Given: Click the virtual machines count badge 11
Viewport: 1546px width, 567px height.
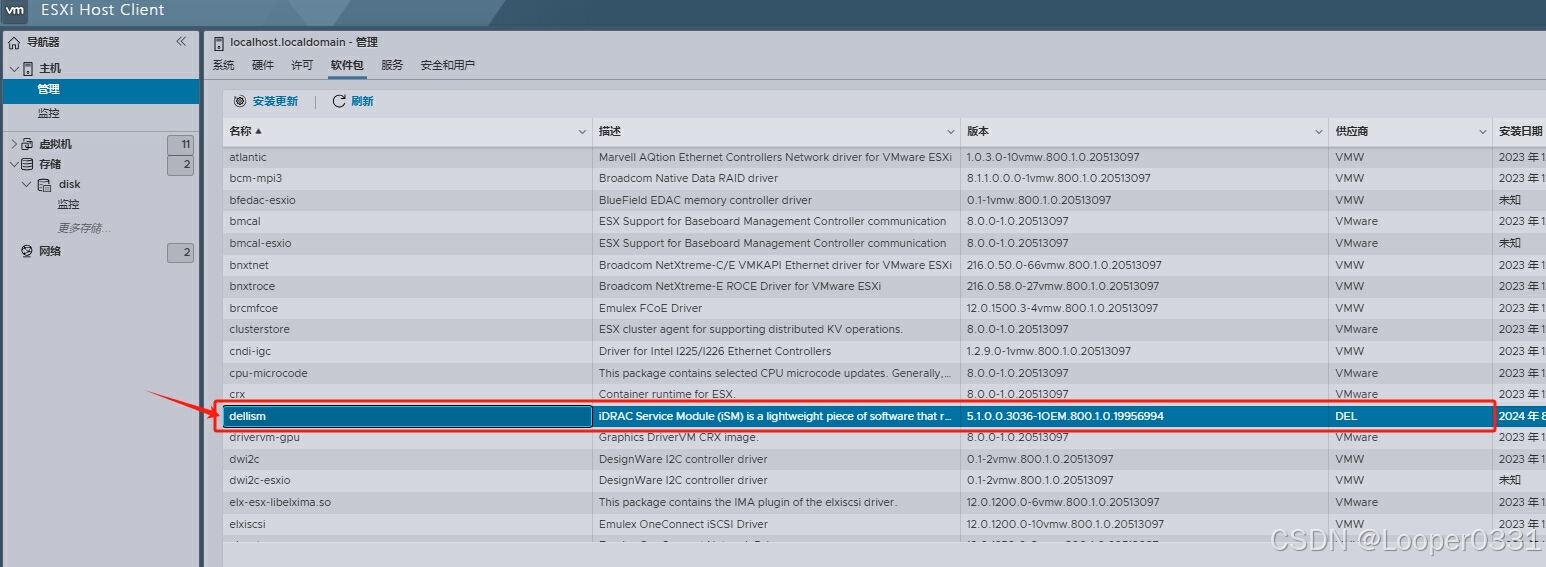Looking at the screenshot, I should 180,144.
